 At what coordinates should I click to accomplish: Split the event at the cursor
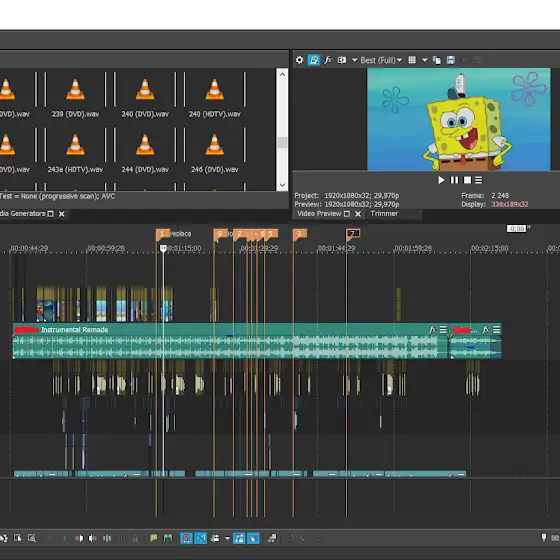107,538
